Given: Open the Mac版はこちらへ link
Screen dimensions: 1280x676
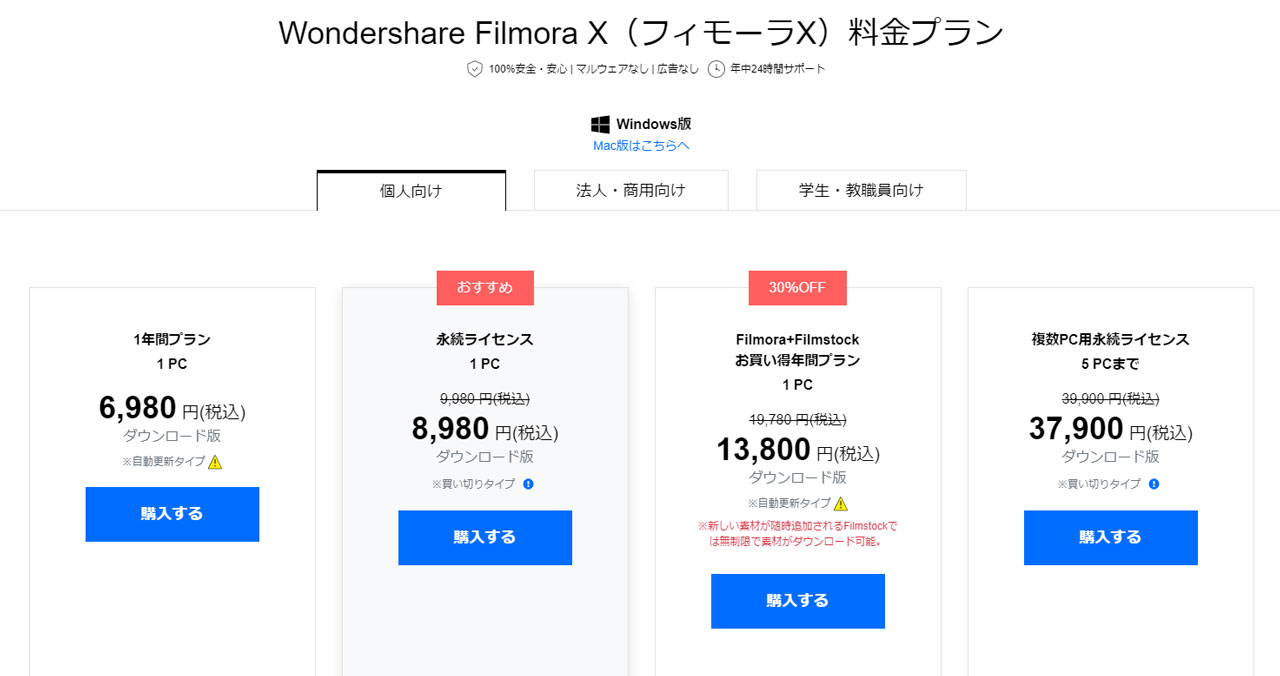Looking at the screenshot, I should click(x=641, y=145).
